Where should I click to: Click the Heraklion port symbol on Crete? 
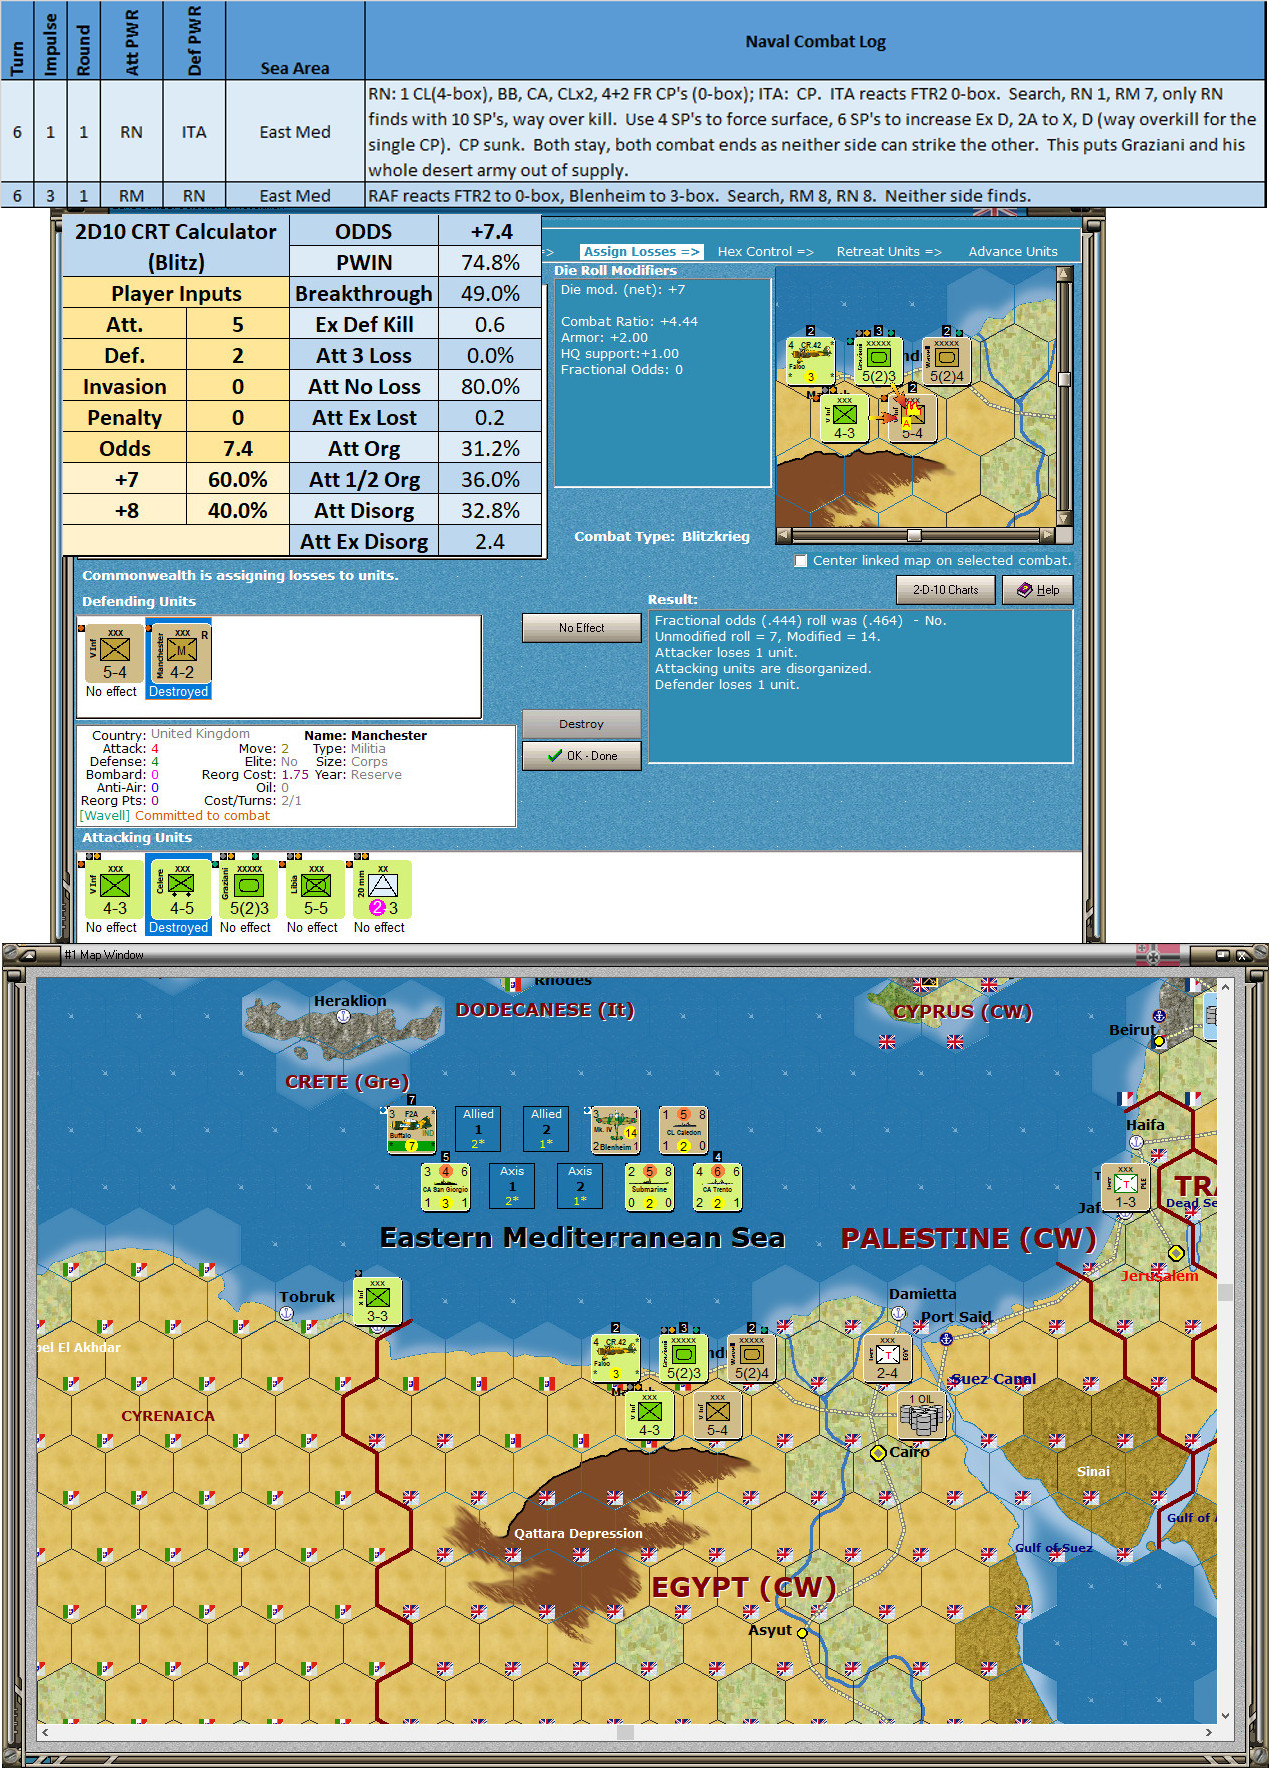click(343, 1016)
